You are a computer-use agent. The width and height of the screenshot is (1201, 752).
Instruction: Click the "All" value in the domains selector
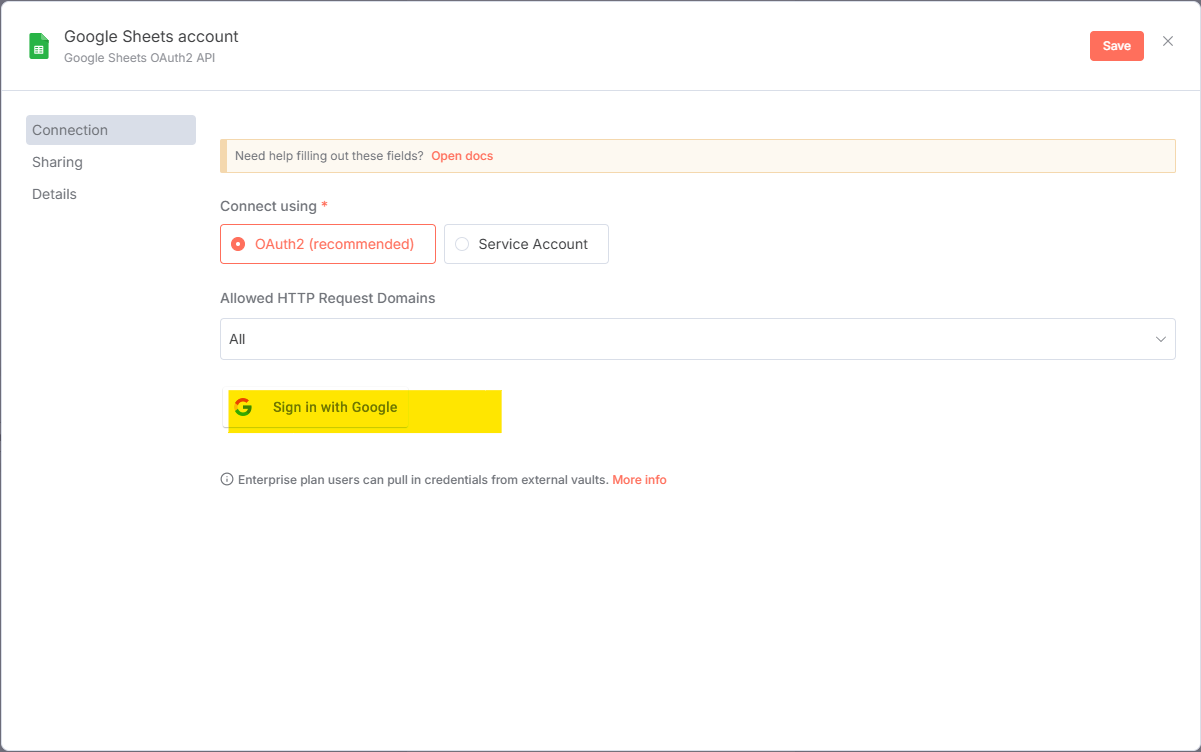[237, 339]
